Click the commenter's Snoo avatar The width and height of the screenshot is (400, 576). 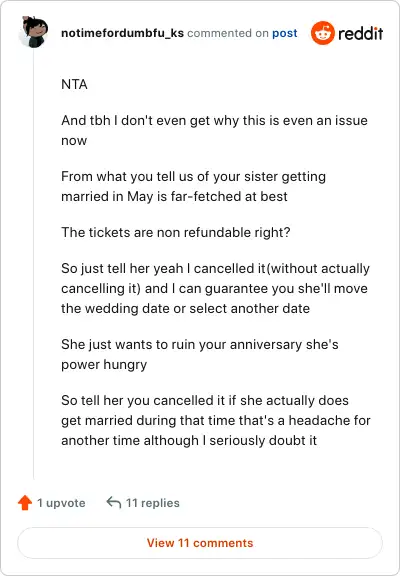33,32
